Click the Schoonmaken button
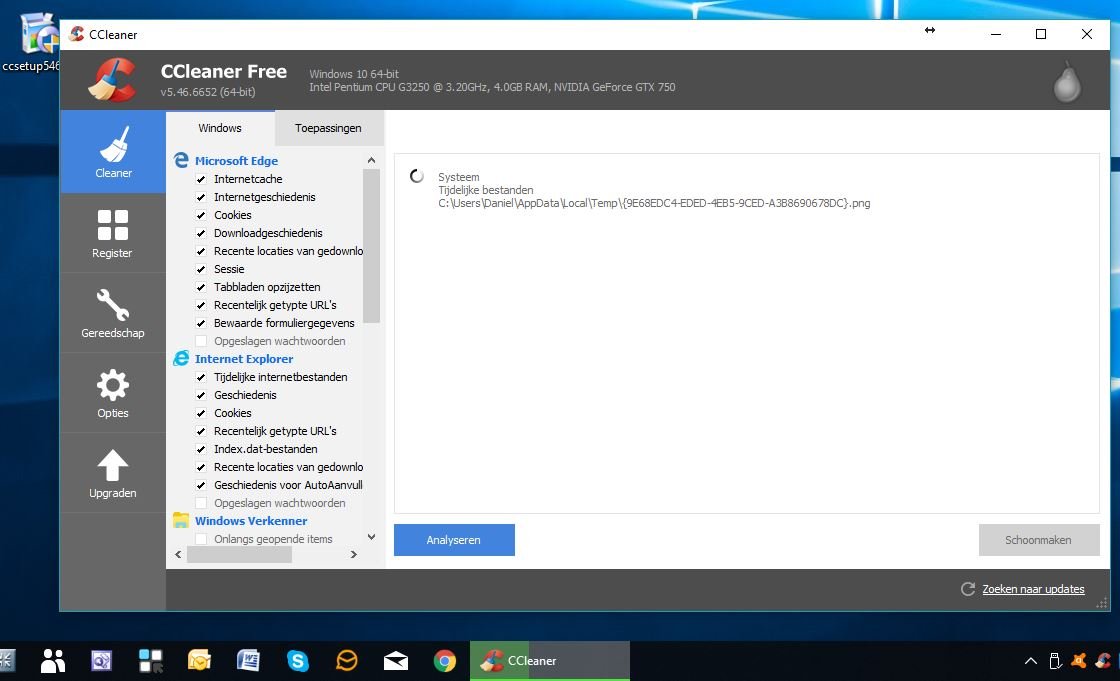The height and width of the screenshot is (681, 1120). (1039, 540)
